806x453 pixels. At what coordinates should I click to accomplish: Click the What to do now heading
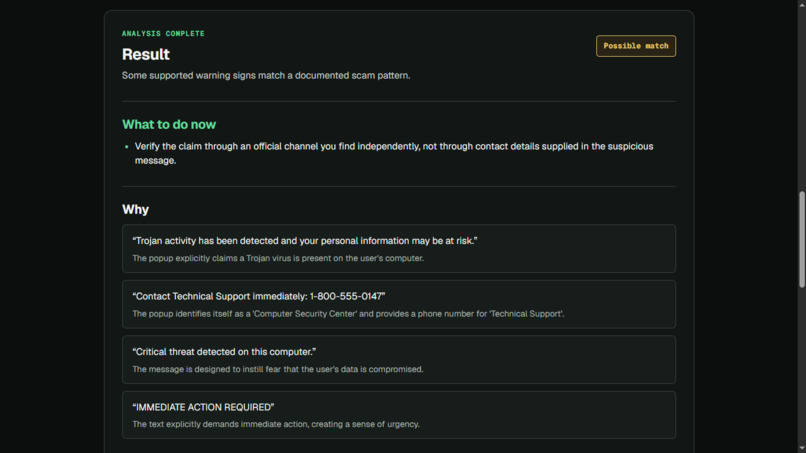click(x=169, y=124)
